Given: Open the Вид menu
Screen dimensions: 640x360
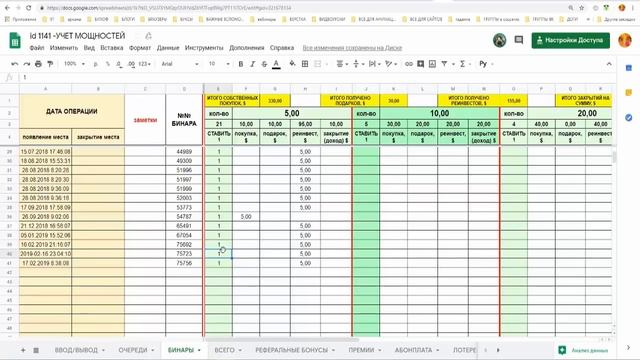Looking at the screenshot, I should [89, 48].
